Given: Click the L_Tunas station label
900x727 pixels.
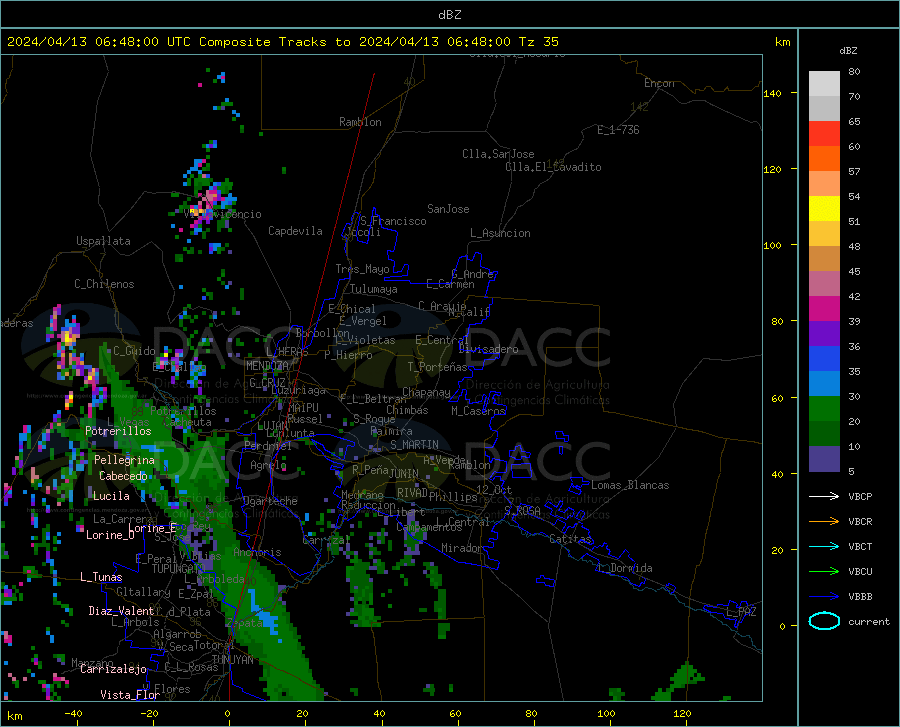Looking at the screenshot, I should pyautogui.click(x=101, y=577).
